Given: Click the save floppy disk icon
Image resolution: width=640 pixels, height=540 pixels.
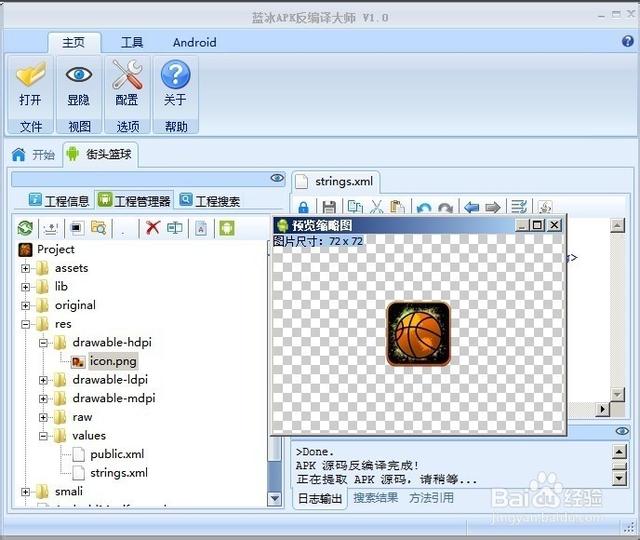Looking at the screenshot, I should [x=329, y=207].
